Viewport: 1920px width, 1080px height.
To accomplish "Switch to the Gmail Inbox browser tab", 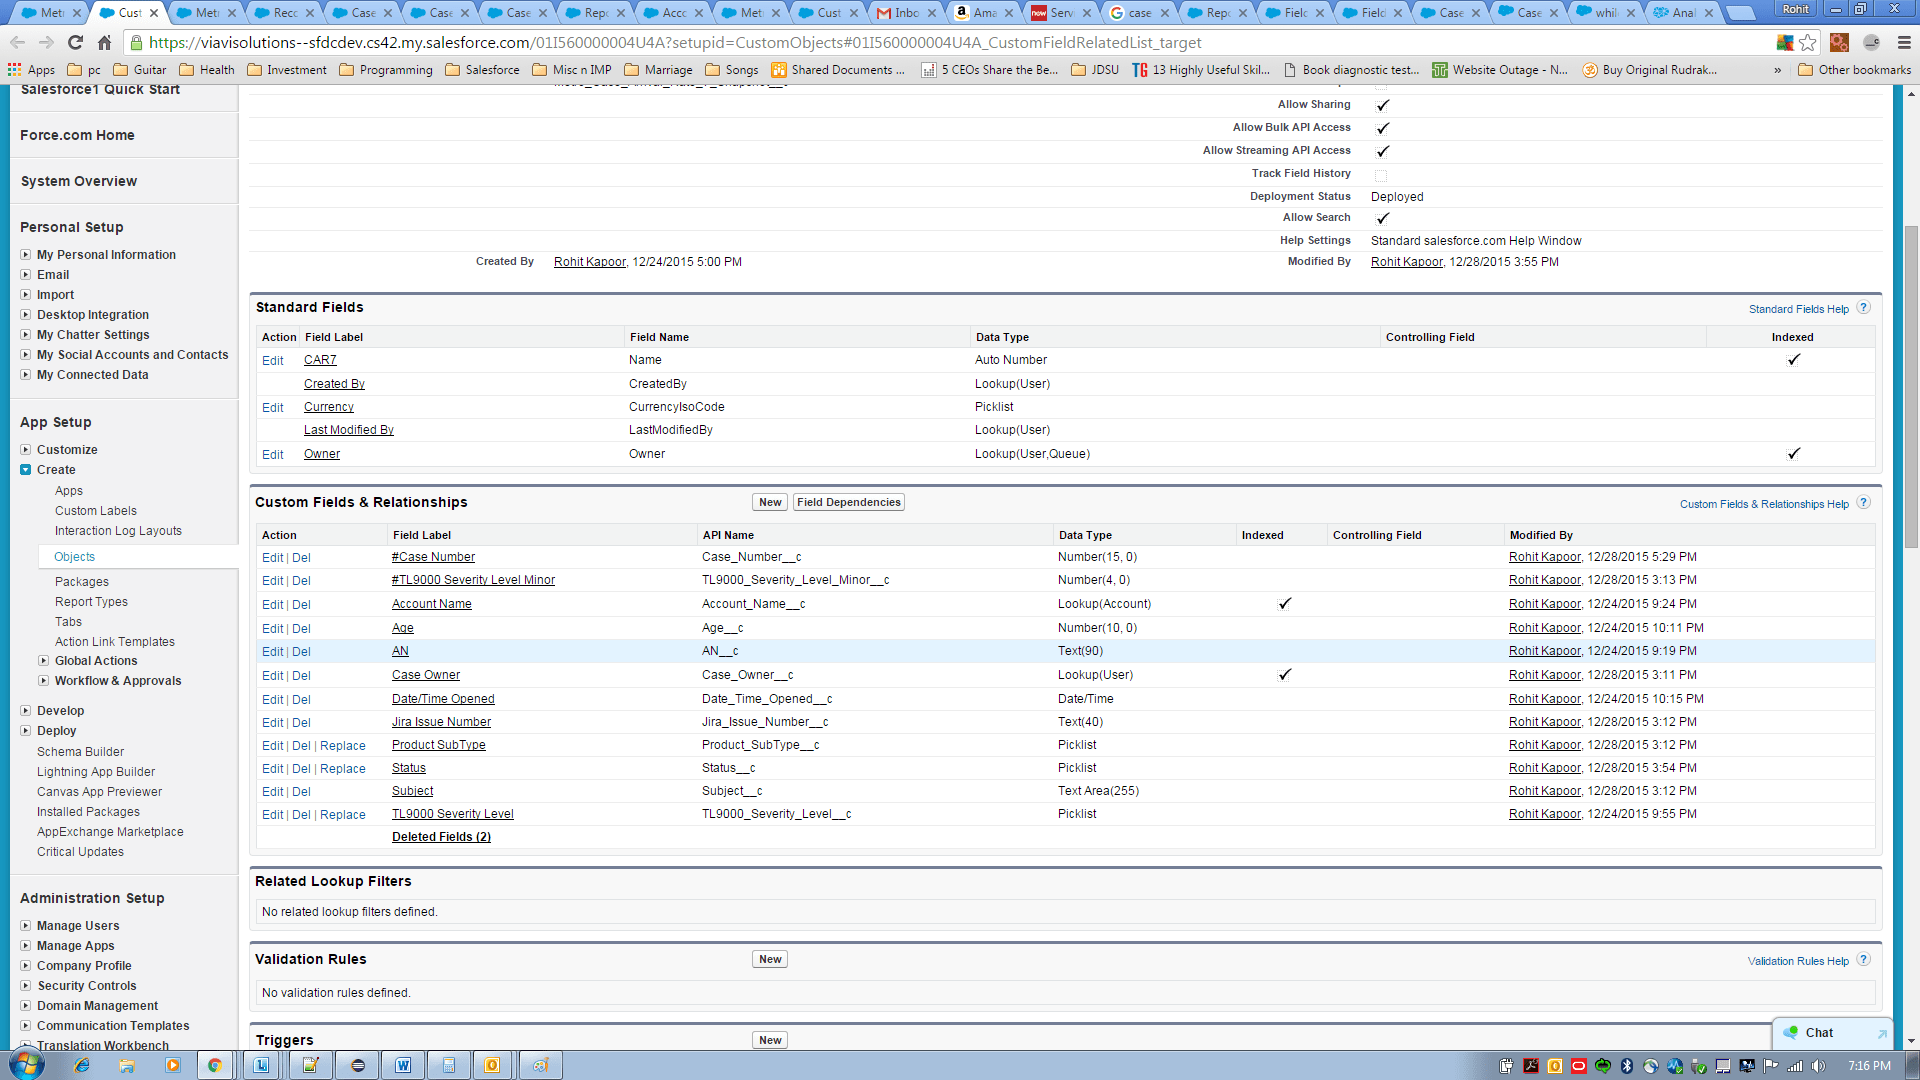I will point(905,13).
